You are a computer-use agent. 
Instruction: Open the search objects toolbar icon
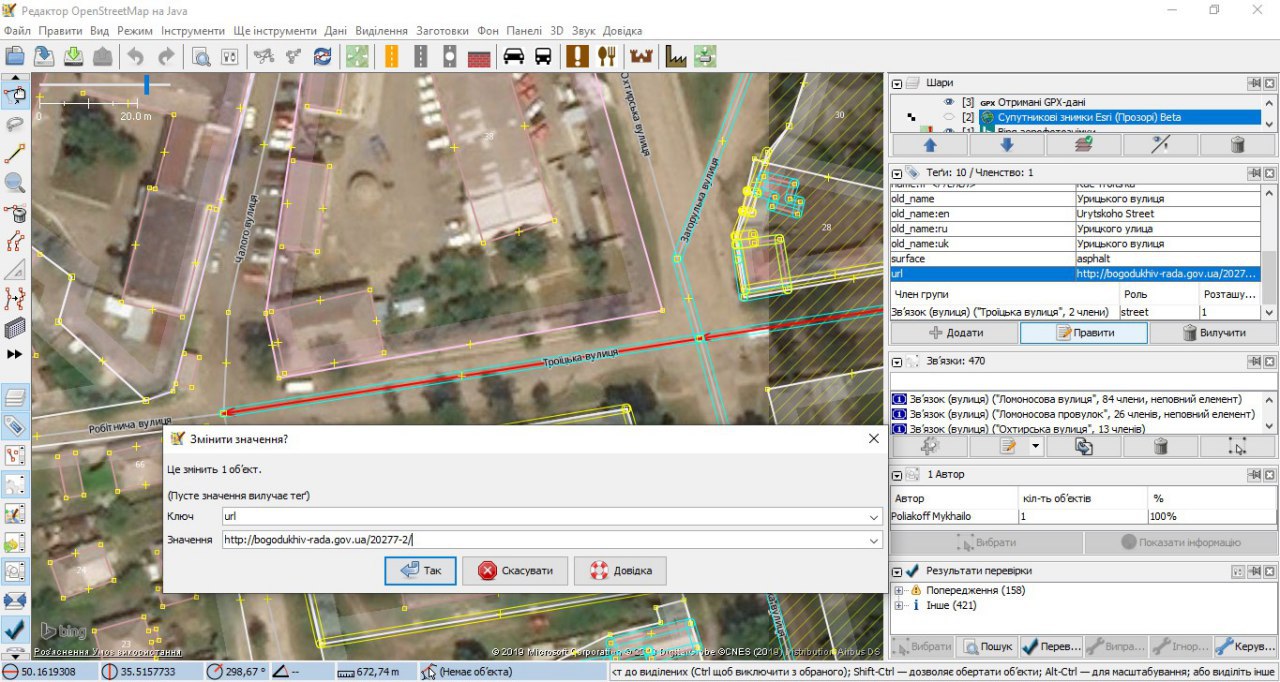click(201, 56)
